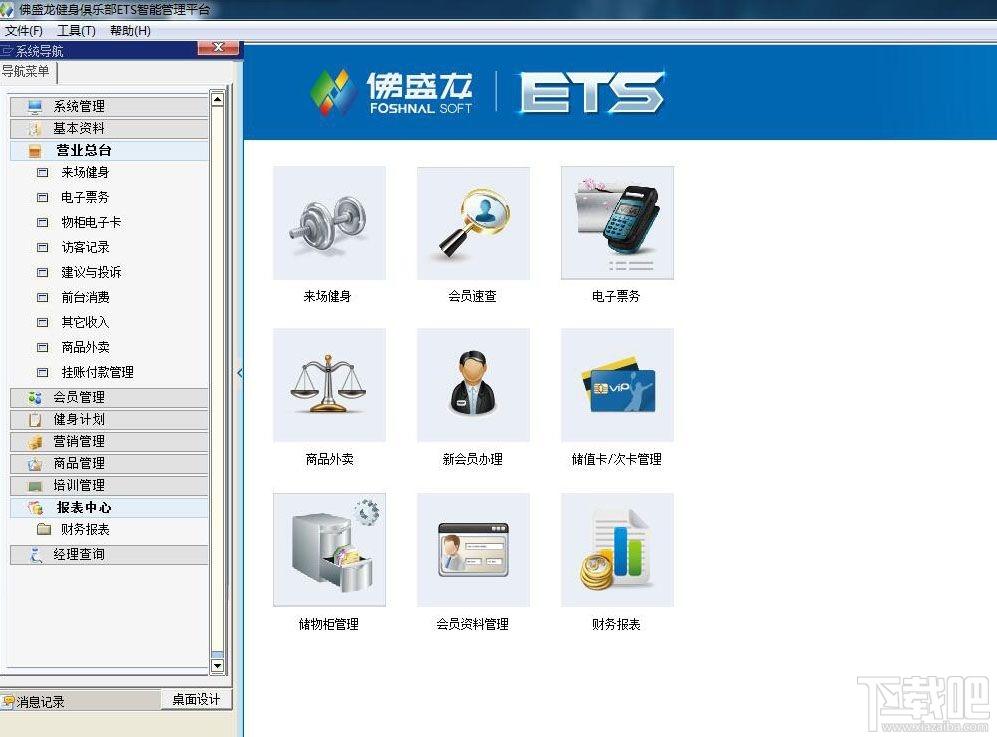Expand the 会员管理 navigation section

pos(109,397)
